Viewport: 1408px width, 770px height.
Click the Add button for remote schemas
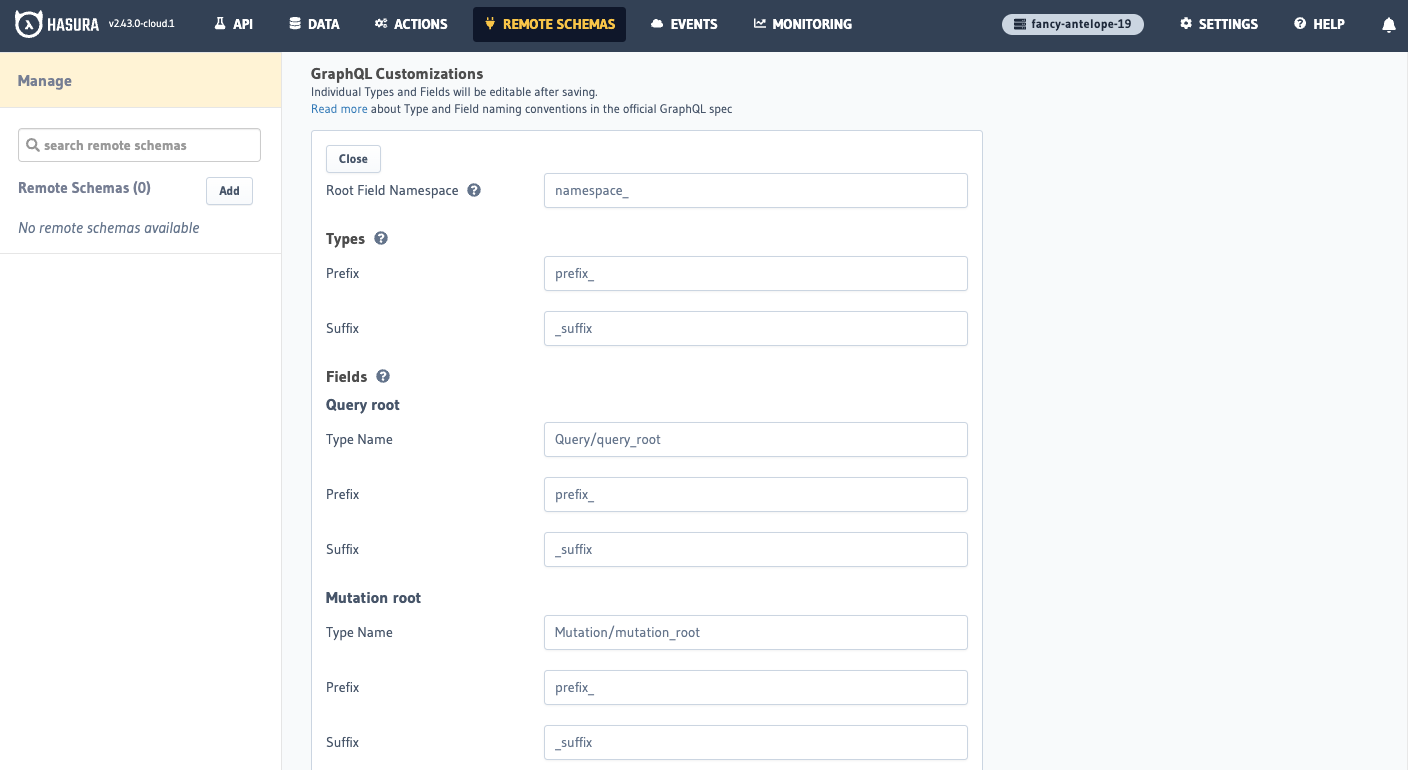[x=229, y=191]
